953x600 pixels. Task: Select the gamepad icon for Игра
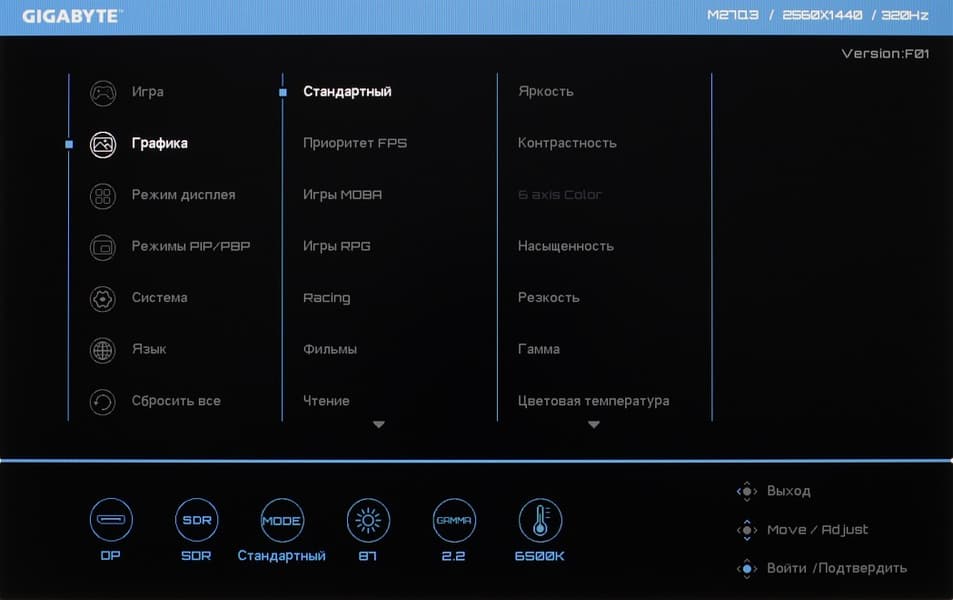(x=103, y=93)
